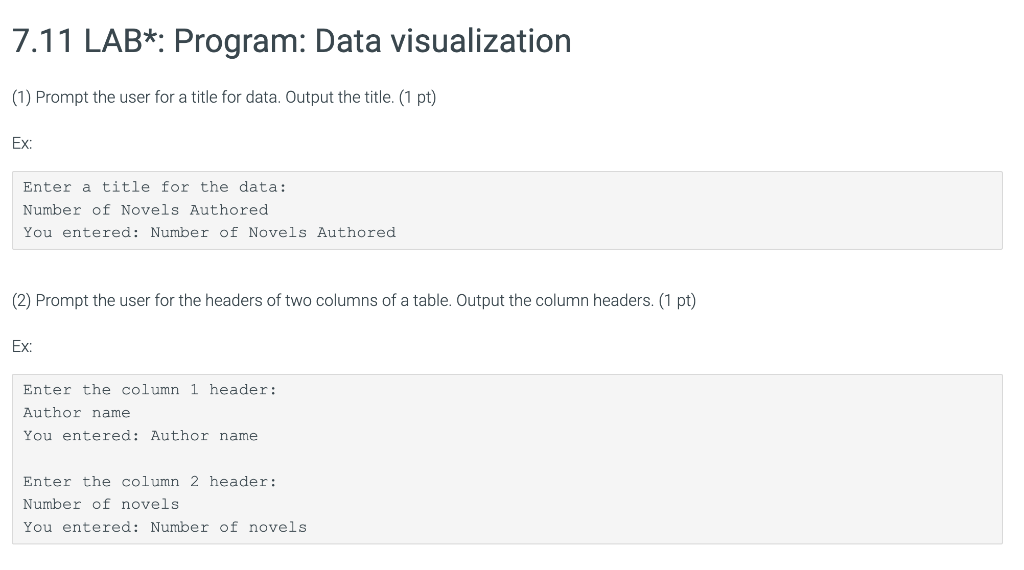Image resolution: width=1024 pixels, height=570 pixels.
Task: Click the input line "Number of novels"
Action: tap(101, 505)
